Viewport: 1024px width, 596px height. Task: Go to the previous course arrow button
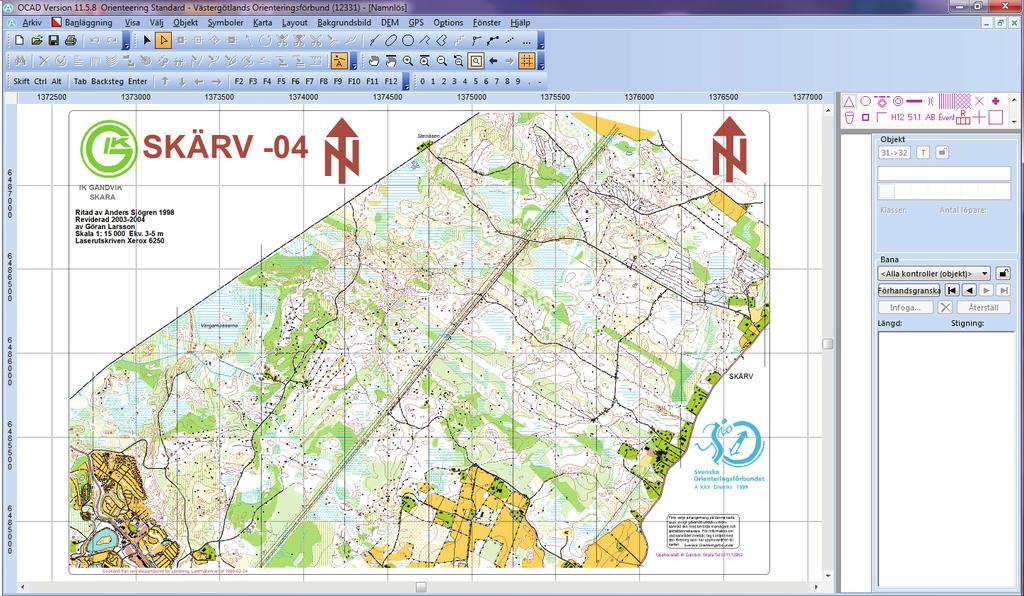click(x=968, y=290)
